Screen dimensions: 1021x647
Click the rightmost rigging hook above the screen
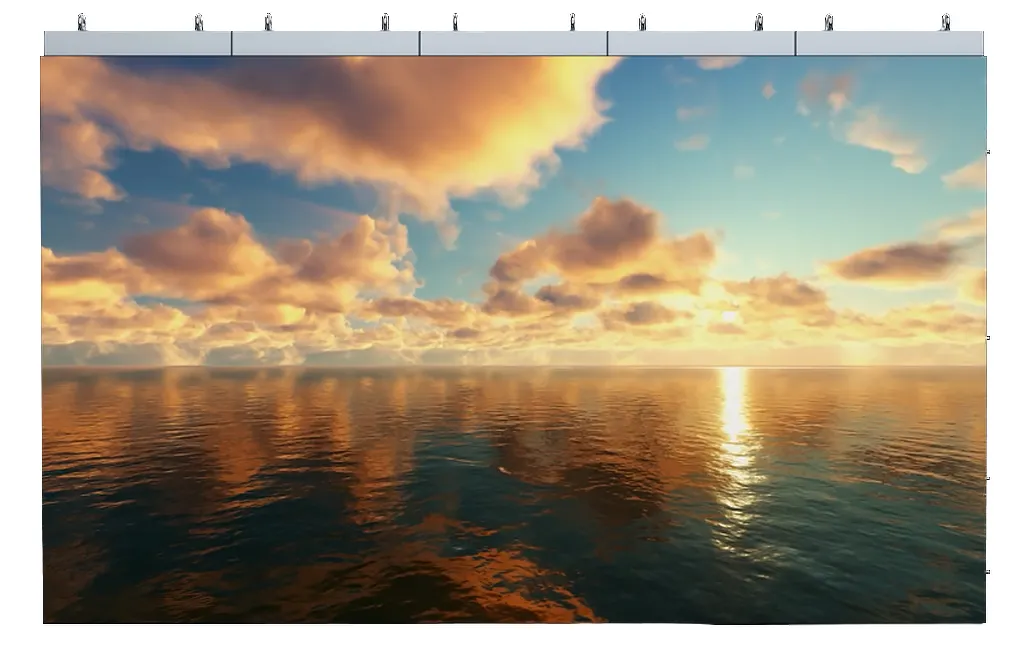click(945, 22)
